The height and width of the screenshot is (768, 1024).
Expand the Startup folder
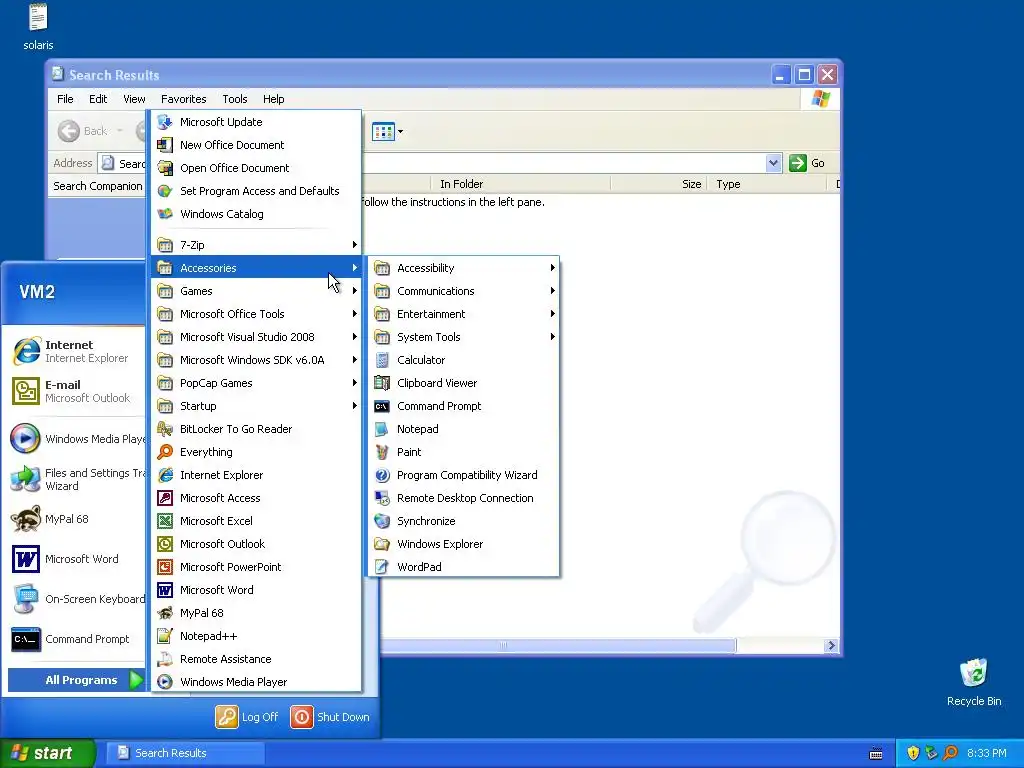(256, 406)
